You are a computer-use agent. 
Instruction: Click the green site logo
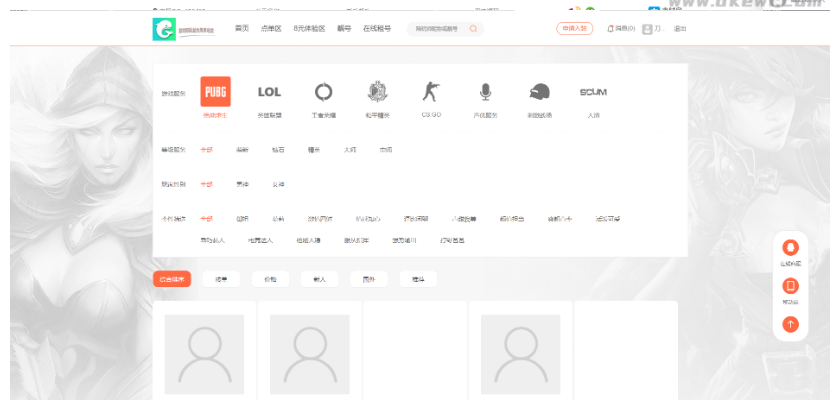click(163, 29)
